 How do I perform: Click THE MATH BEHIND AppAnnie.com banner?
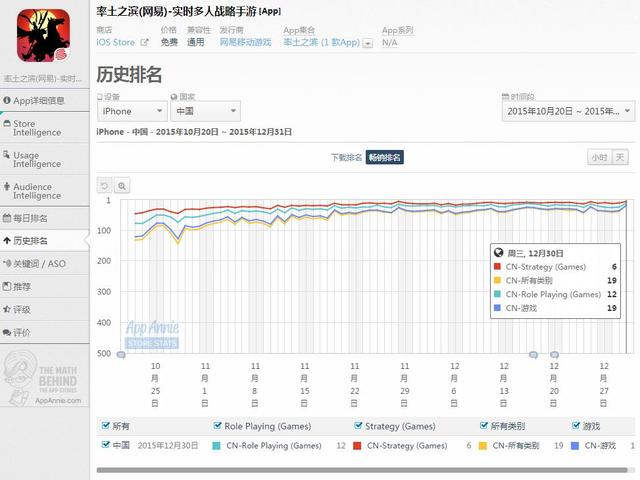(43, 378)
